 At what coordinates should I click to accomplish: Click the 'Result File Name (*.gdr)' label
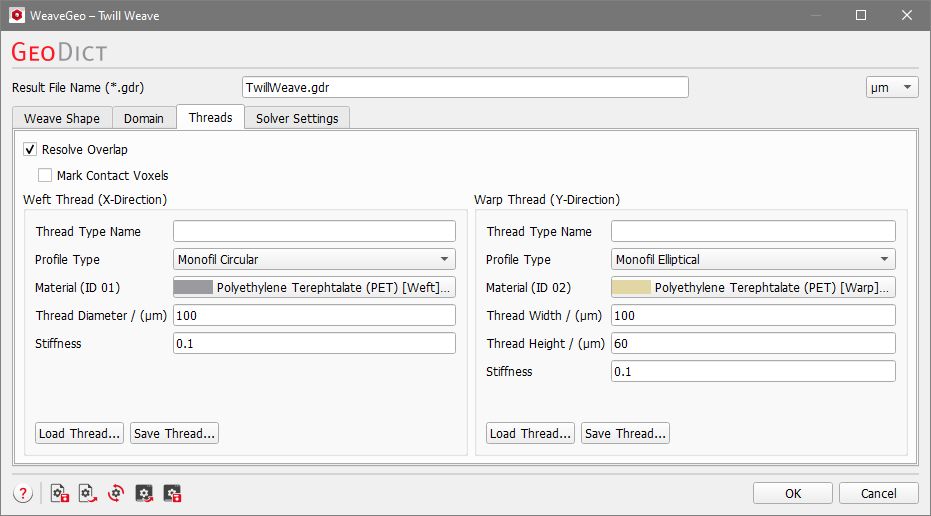click(78, 87)
